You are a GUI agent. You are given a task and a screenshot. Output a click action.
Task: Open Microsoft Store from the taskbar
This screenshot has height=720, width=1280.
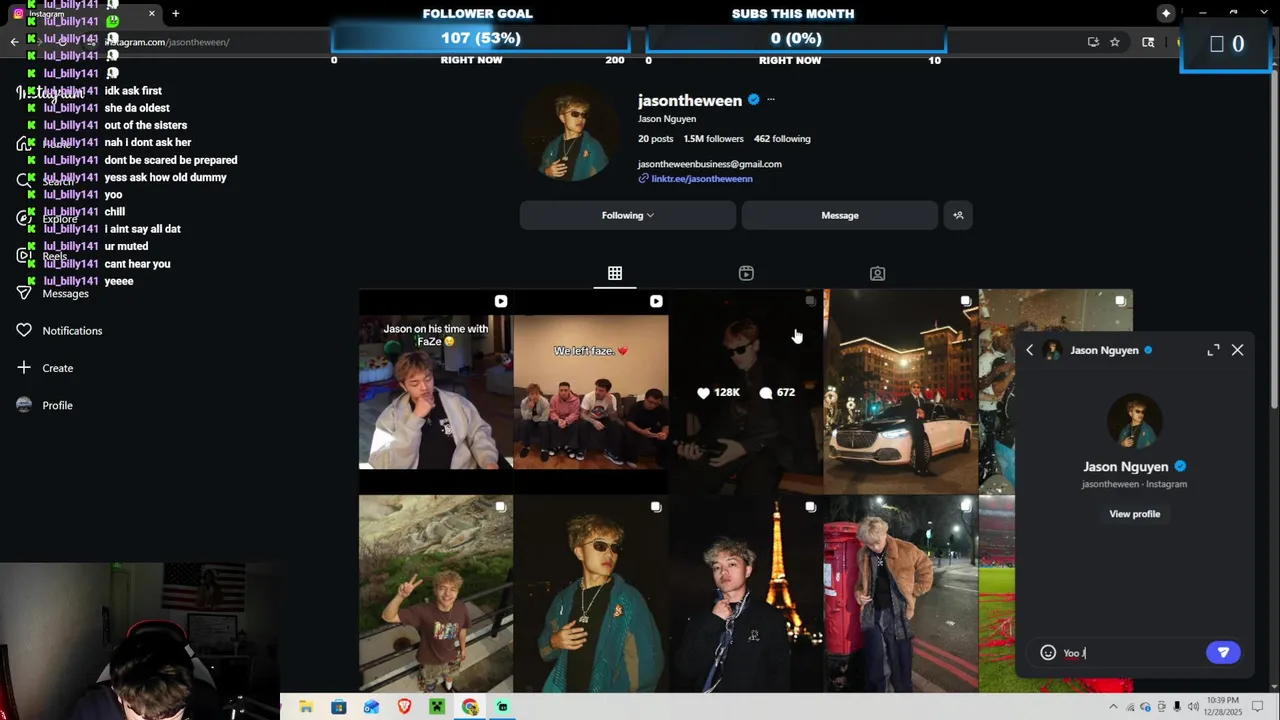[339, 707]
